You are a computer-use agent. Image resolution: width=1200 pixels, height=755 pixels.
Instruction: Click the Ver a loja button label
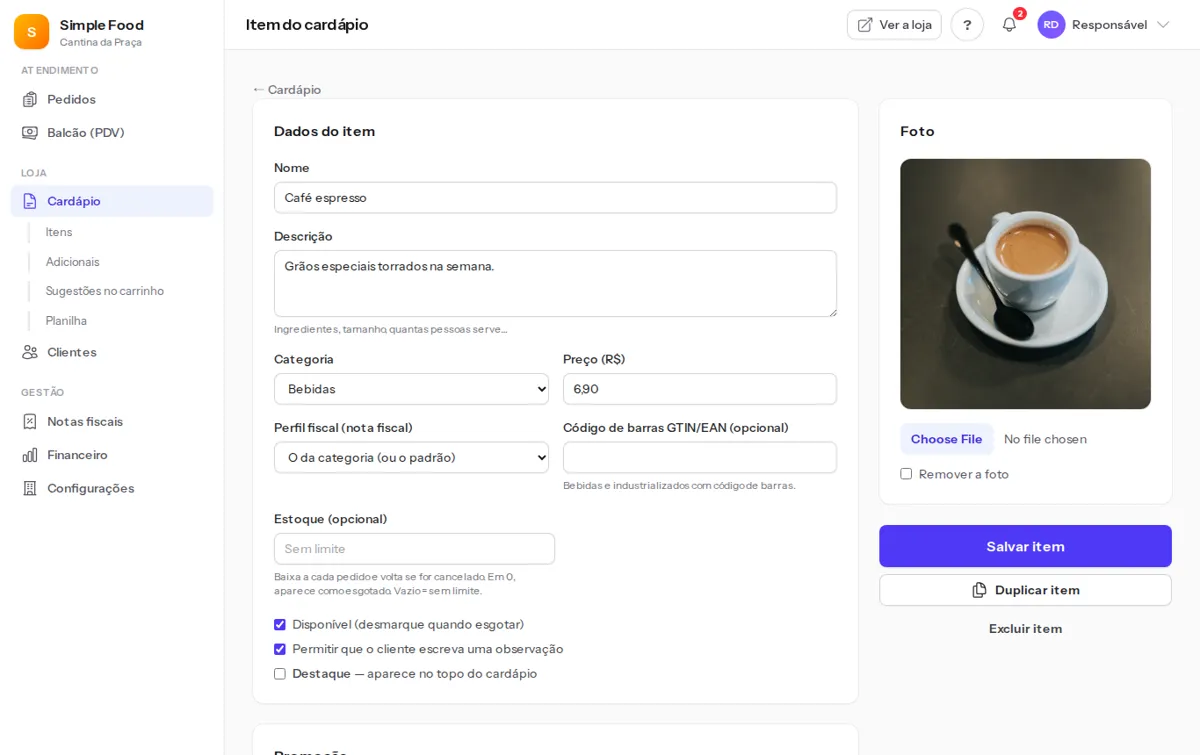pos(905,25)
